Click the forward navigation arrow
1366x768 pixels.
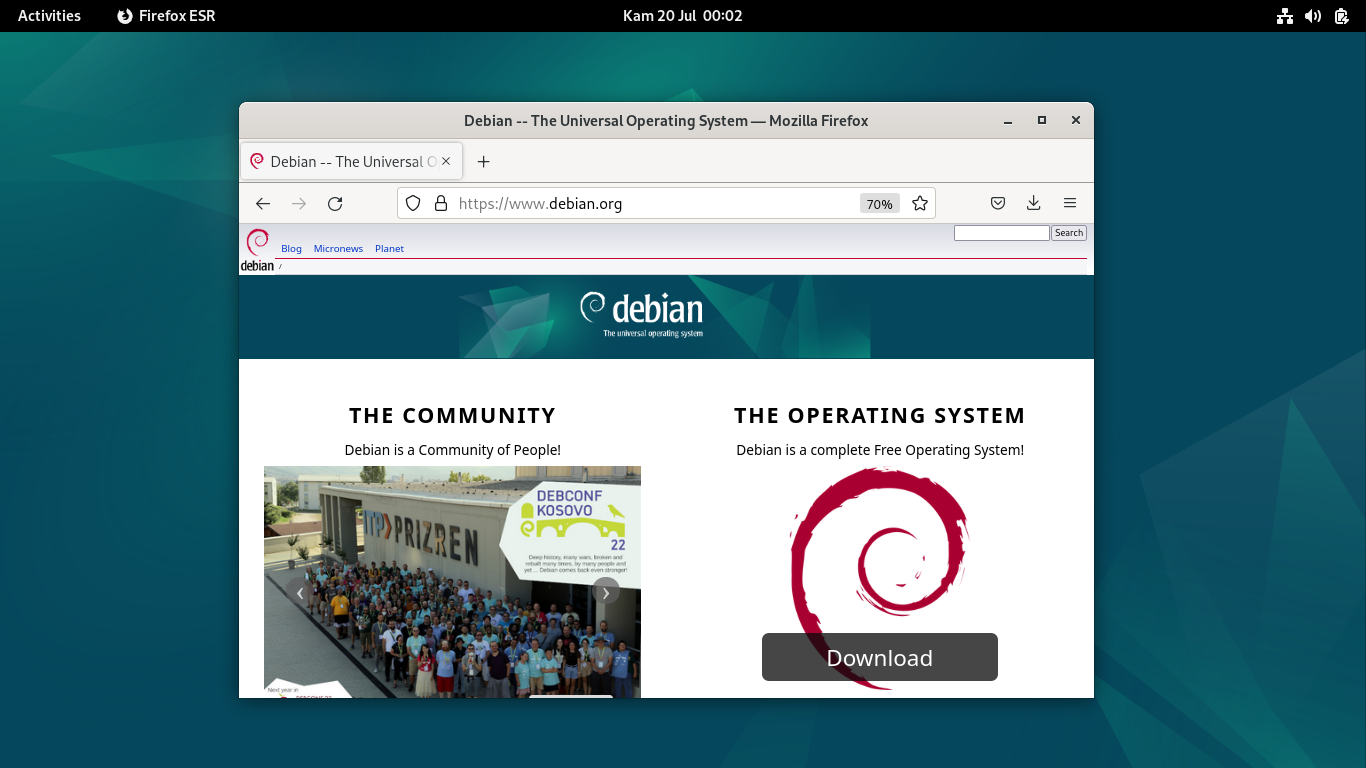(x=299, y=203)
